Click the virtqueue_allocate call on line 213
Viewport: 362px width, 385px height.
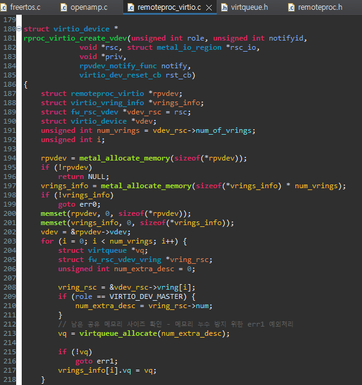pos(118,333)
